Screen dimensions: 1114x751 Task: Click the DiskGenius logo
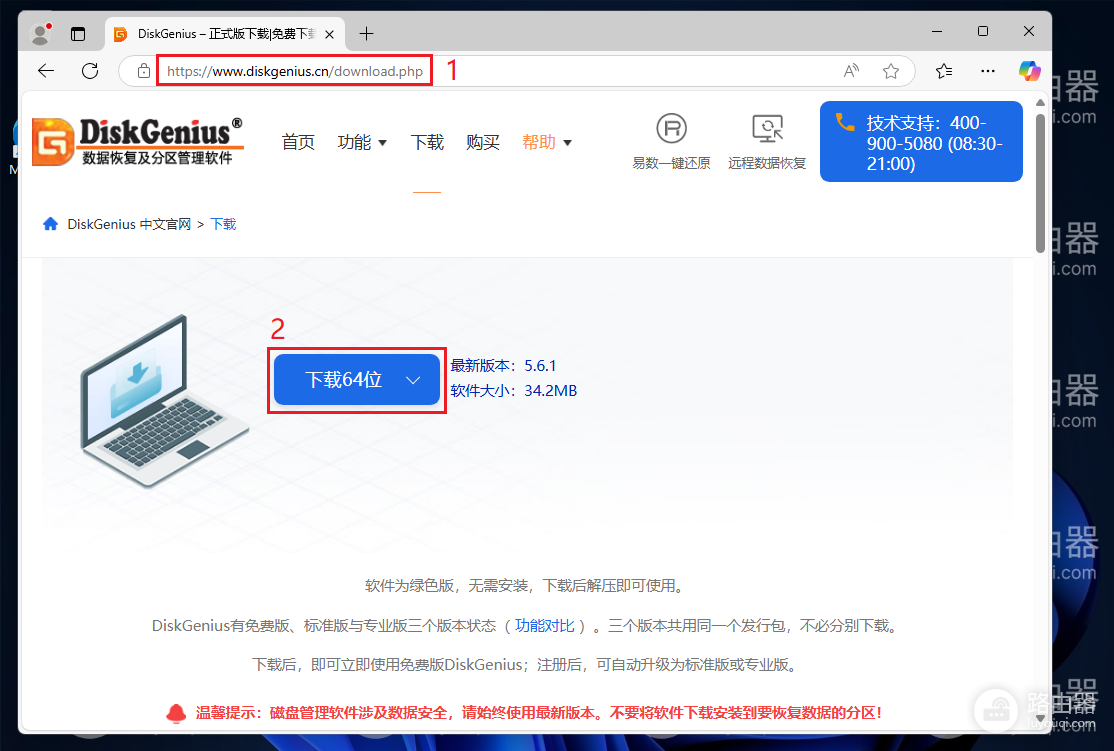(139, 141)
